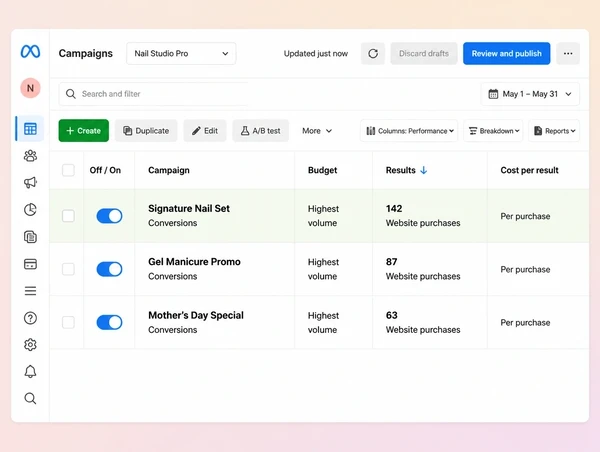
Task: Open the three-dot more options button
Action: coord(568,54)
